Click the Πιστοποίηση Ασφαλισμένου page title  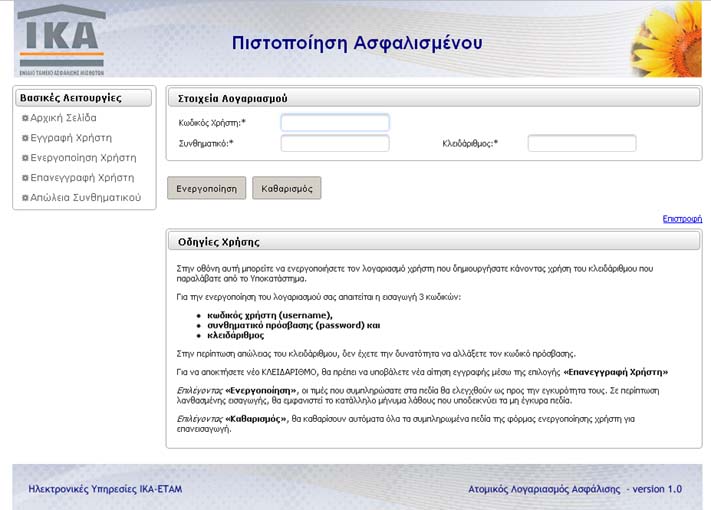[x=357, y=43]
